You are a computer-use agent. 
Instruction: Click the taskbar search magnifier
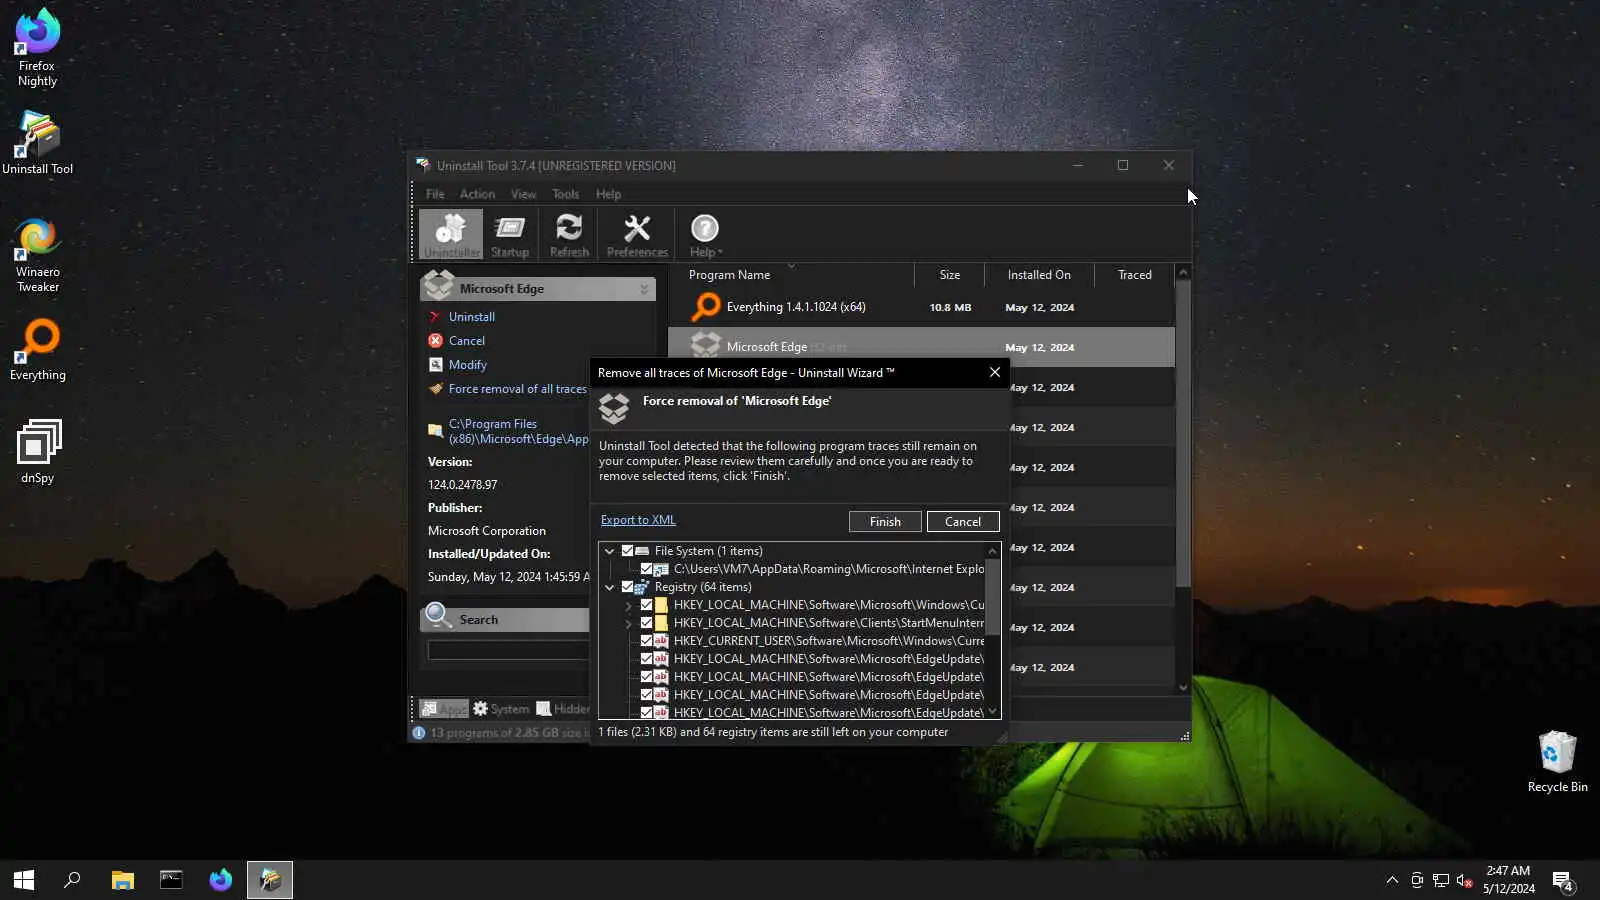[x=73, y=880]
